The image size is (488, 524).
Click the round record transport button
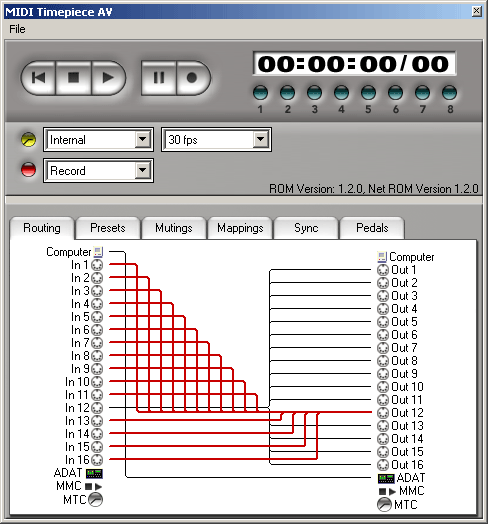[x=193, y=78]
